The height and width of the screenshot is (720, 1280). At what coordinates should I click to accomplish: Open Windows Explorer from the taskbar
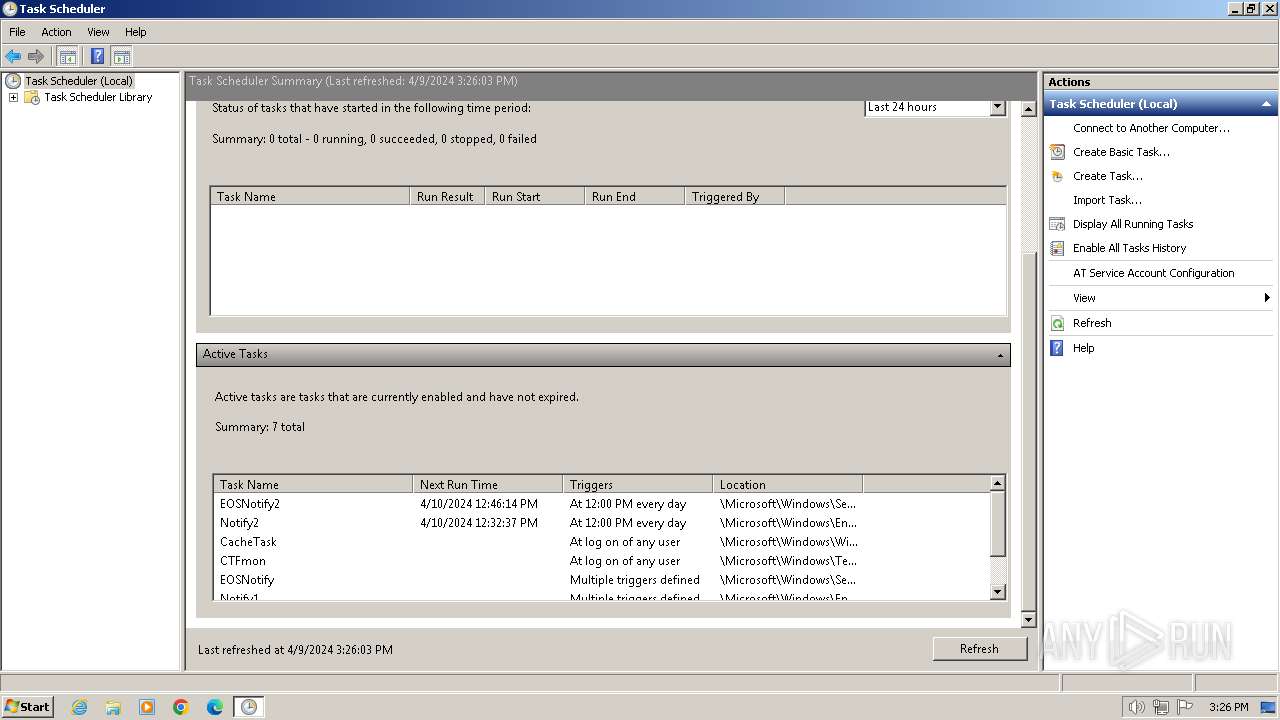113,707
